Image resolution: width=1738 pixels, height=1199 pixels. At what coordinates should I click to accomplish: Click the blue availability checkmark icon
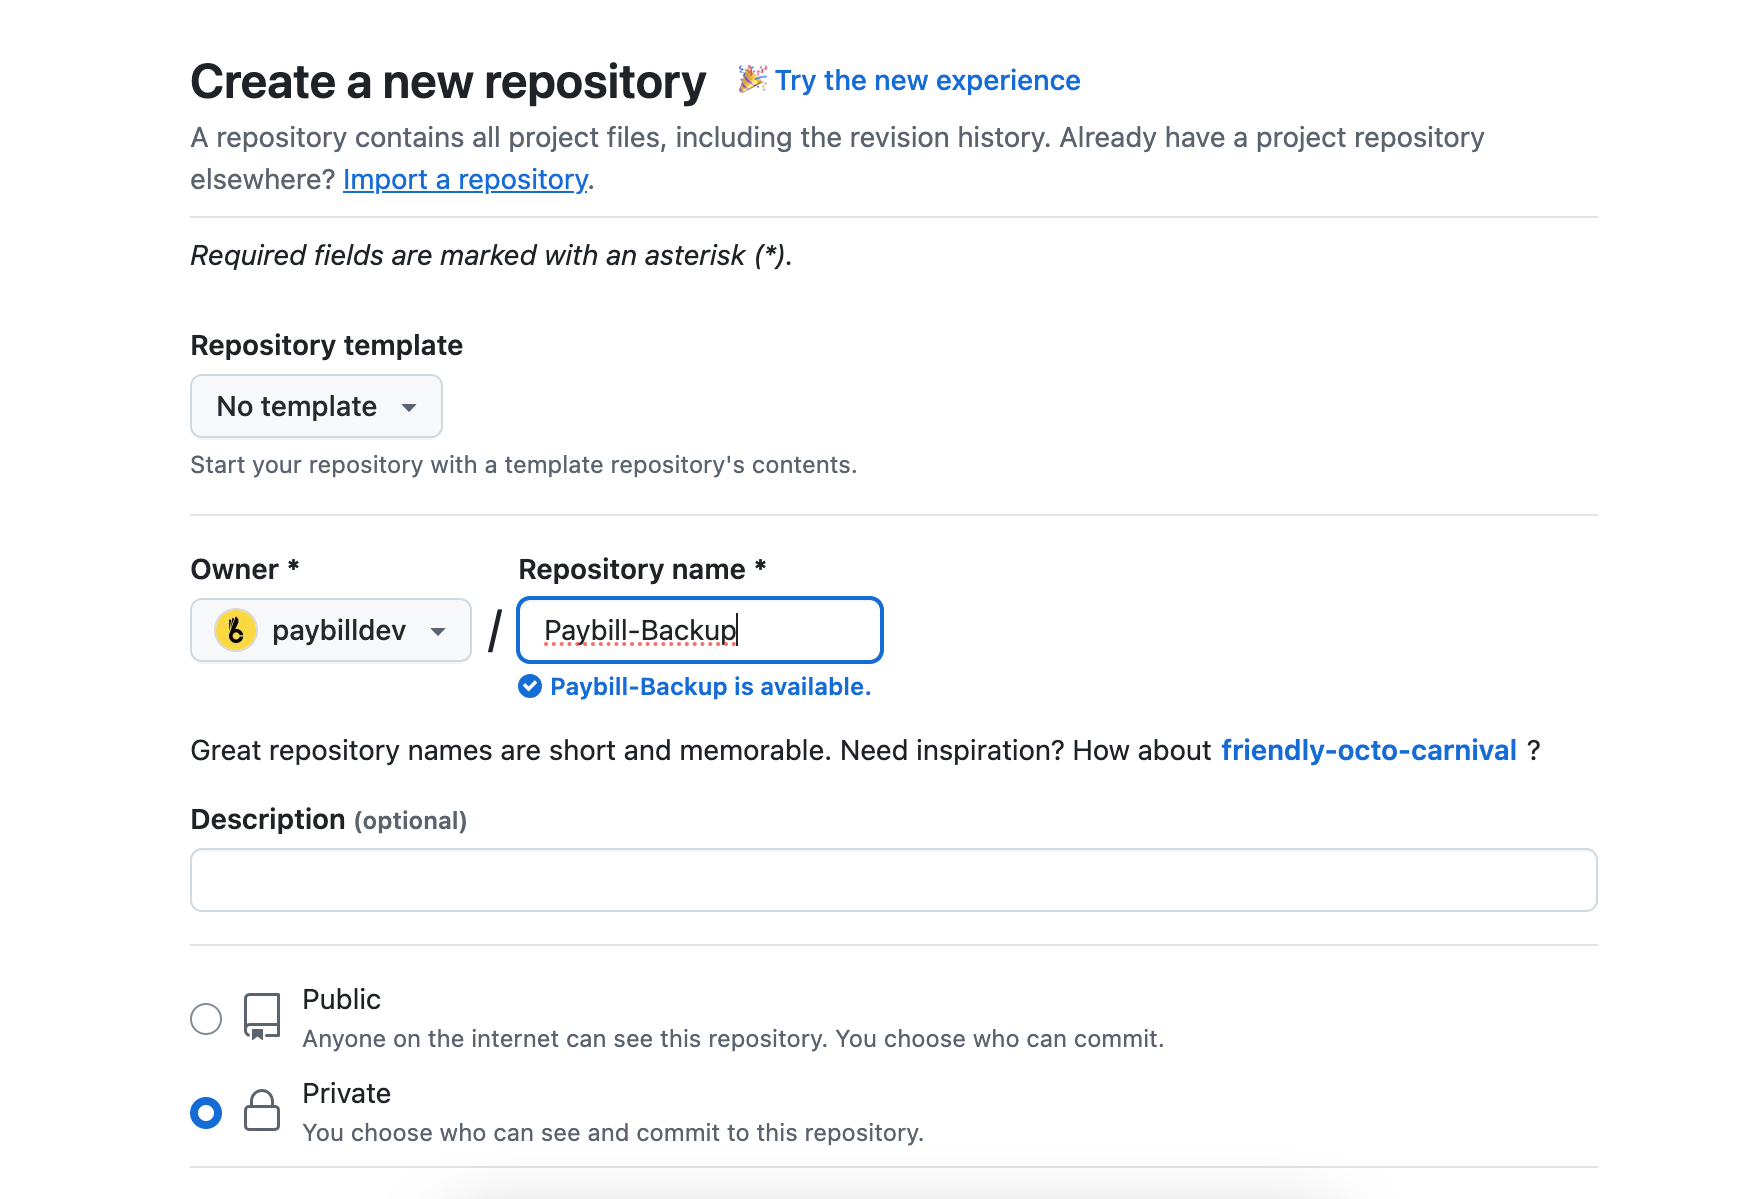[x=530, y=686]
